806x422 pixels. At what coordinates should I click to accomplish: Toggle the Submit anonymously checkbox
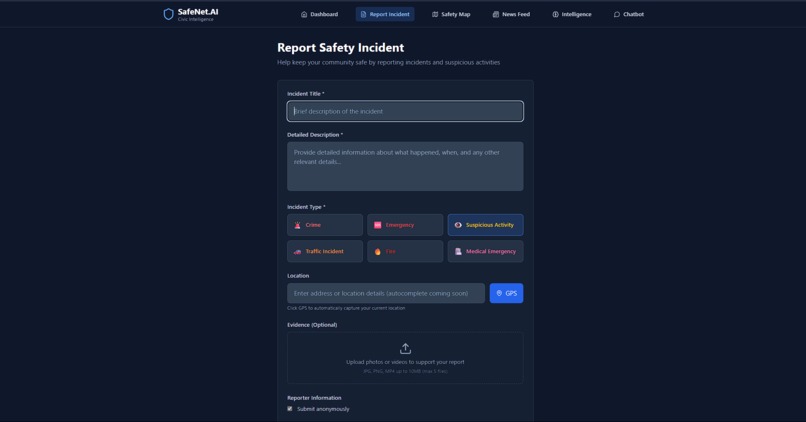pyautogui.click(x=290, y=409)
